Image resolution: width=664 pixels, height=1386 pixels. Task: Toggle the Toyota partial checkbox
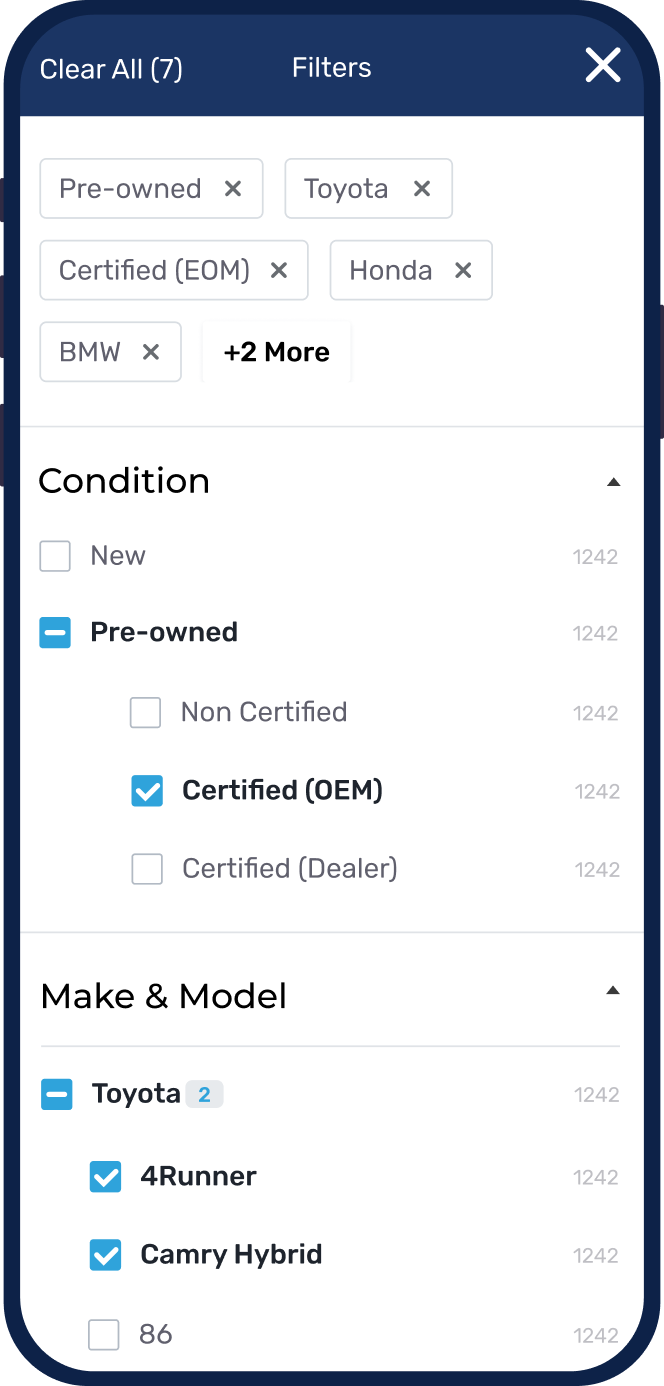[x=56, y=1095]
